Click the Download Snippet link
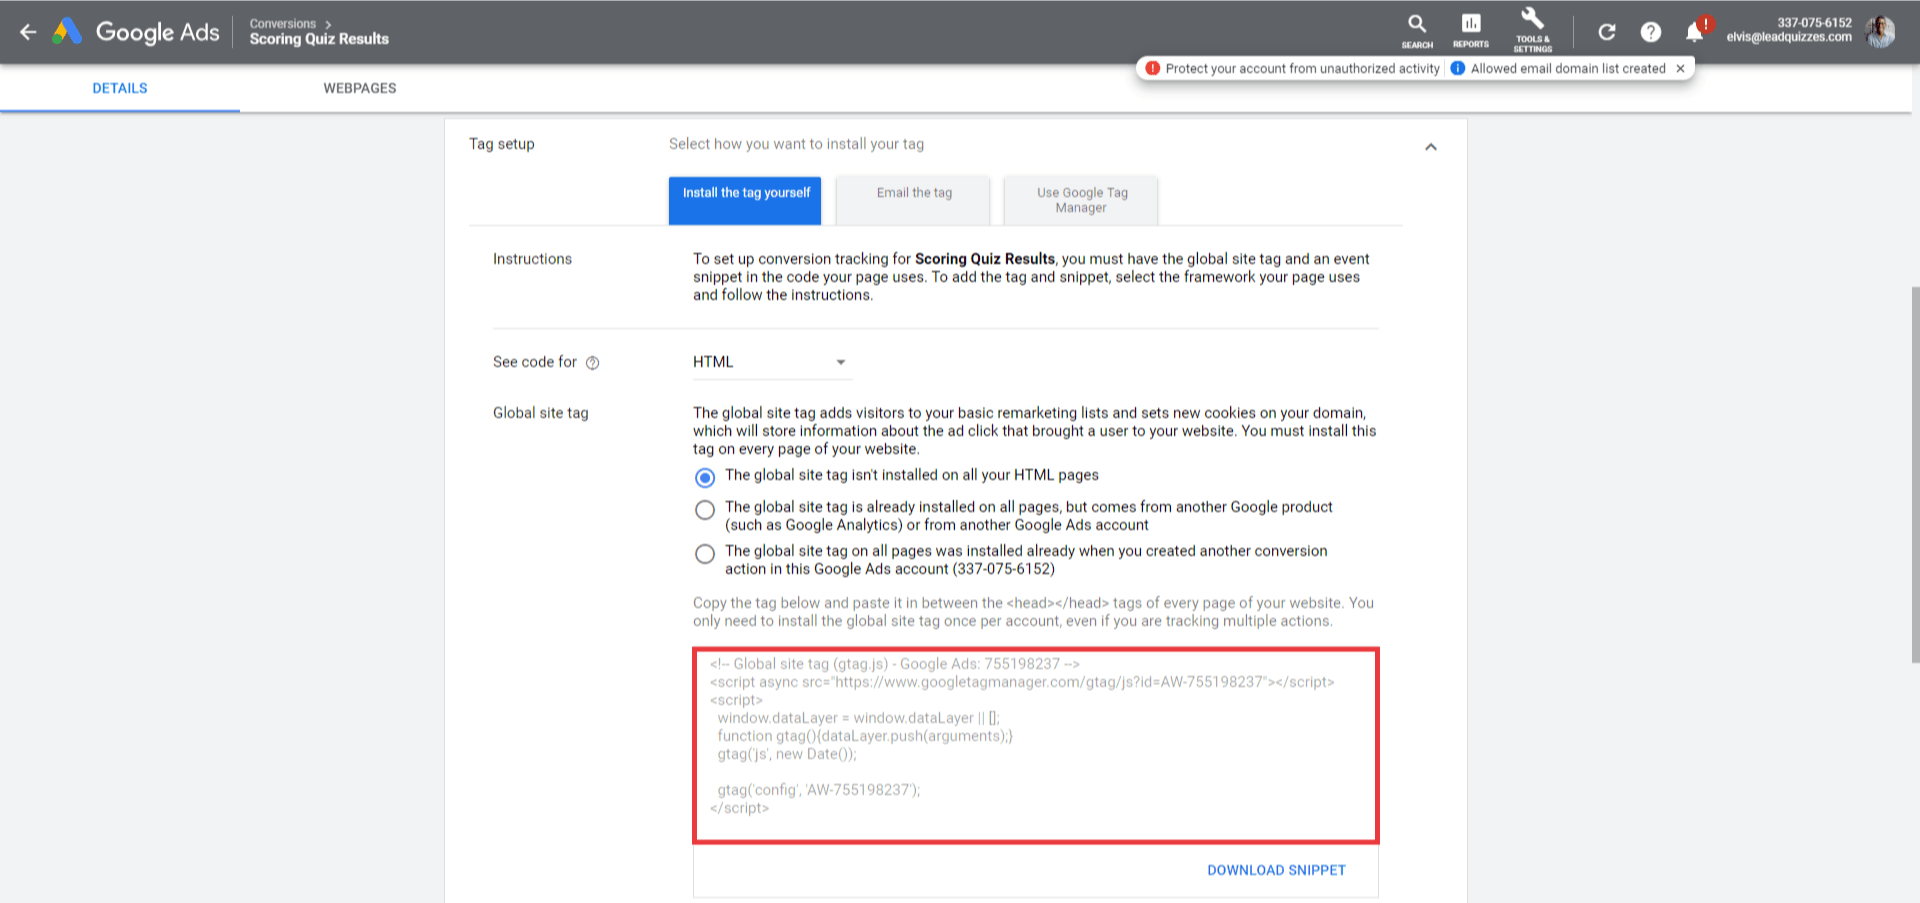 tap(1276, 870)
